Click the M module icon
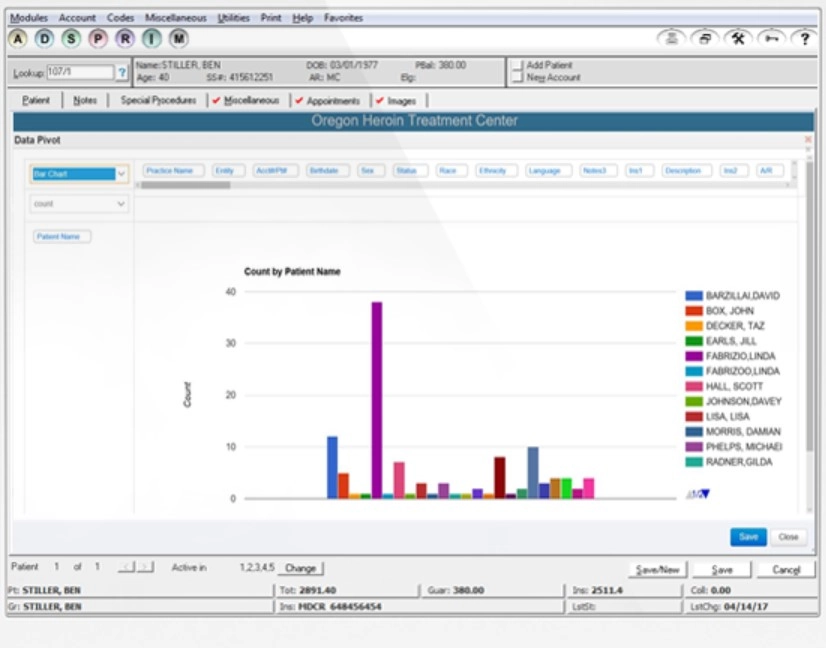This screenshot has width=826, height=648. [x=180, y=37]
